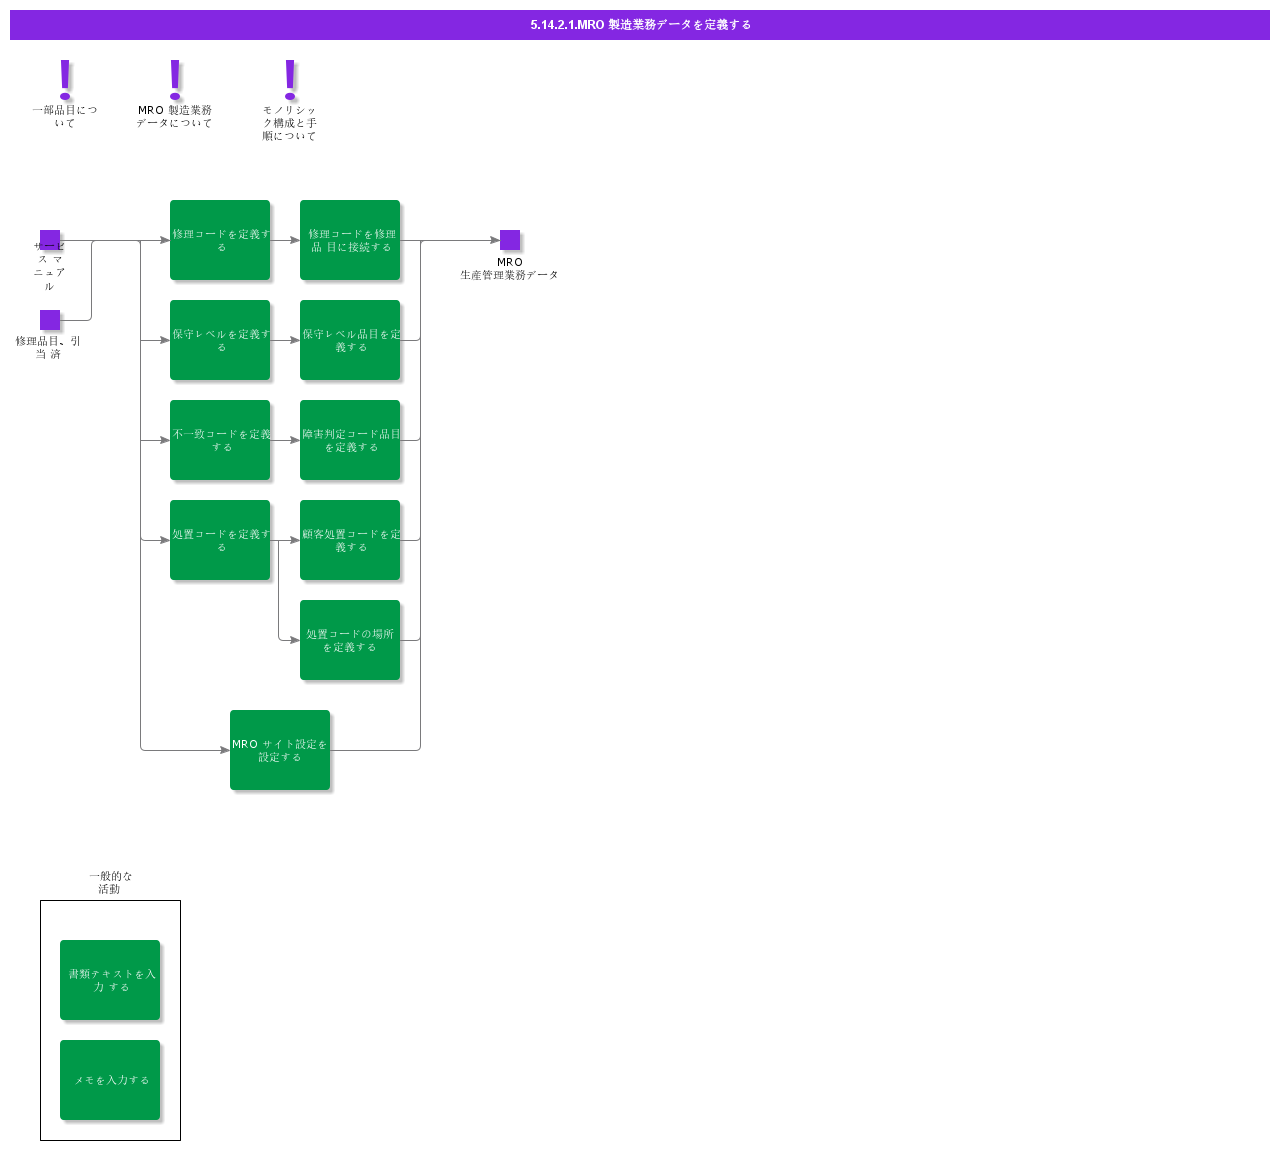Select the 保守レベルを定義する task box
This screenshot has height=1150, width=1280.
tap(220, 340)
